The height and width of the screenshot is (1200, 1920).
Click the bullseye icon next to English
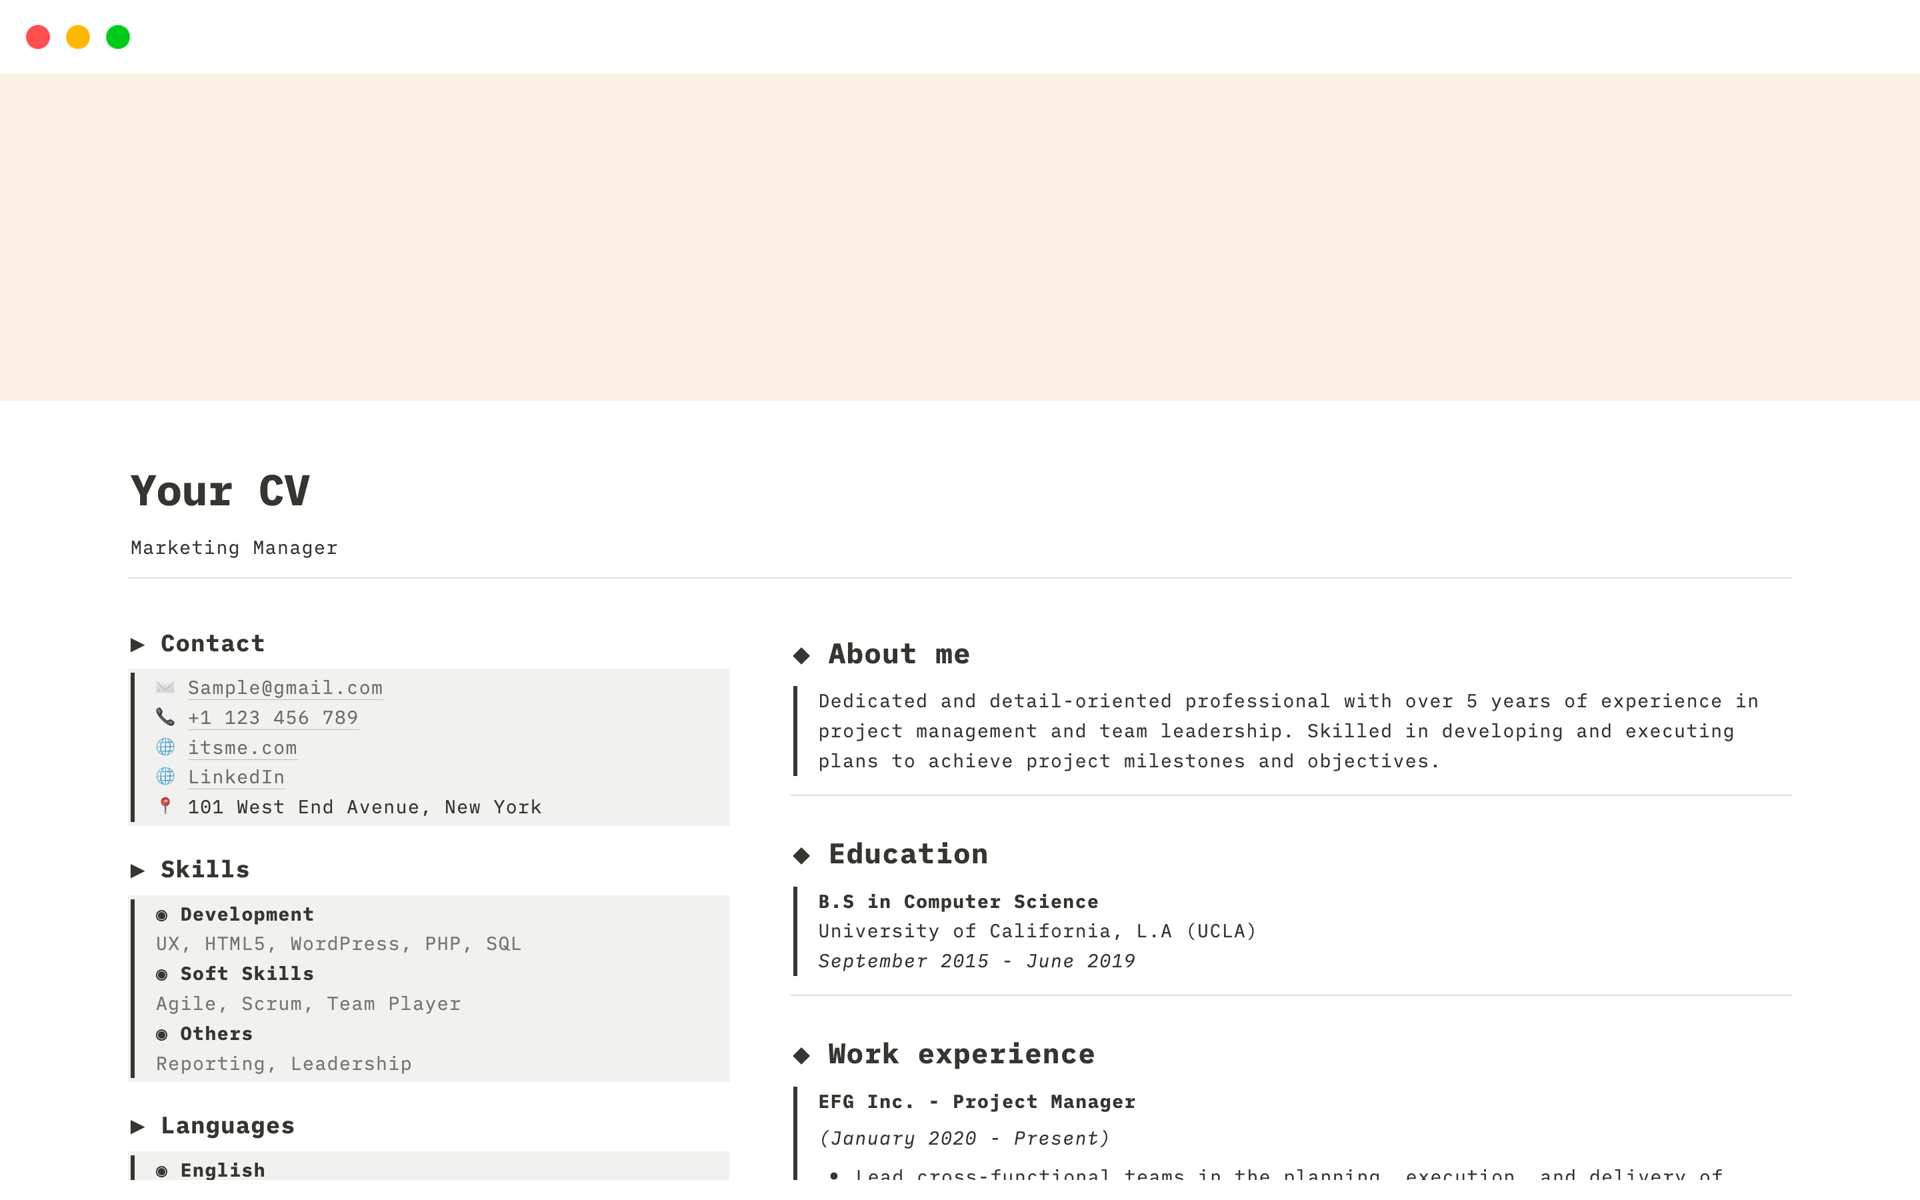[163, 1169]
